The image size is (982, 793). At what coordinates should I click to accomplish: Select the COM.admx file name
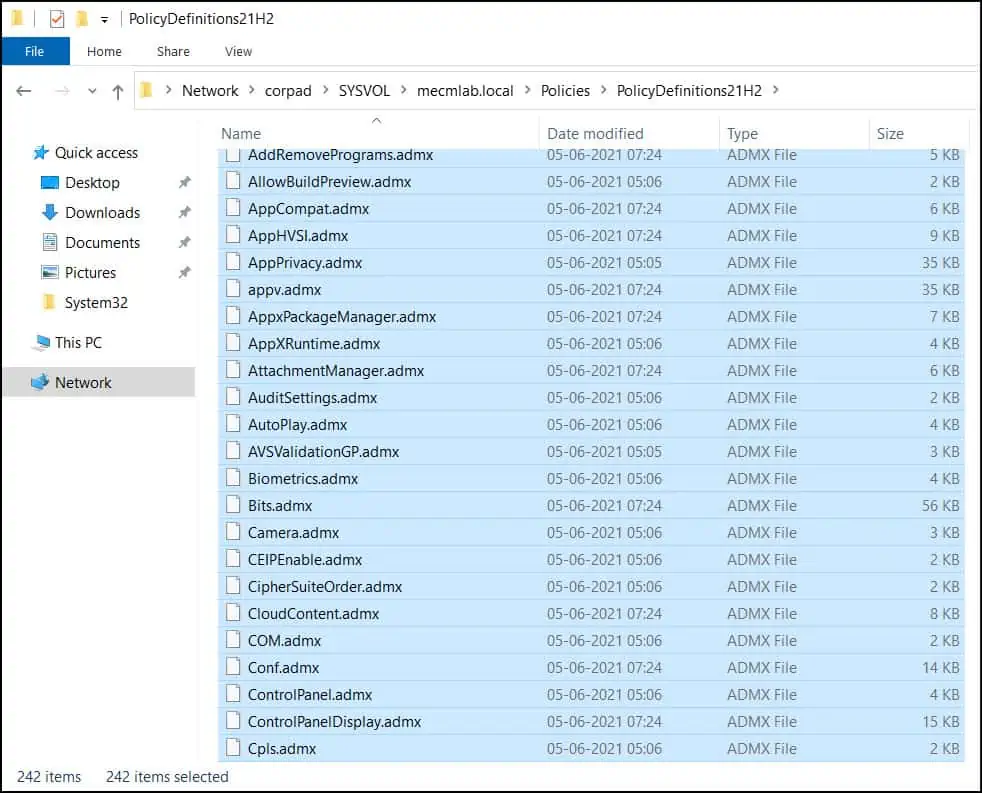pyautogui.click(x=284, y=641)
